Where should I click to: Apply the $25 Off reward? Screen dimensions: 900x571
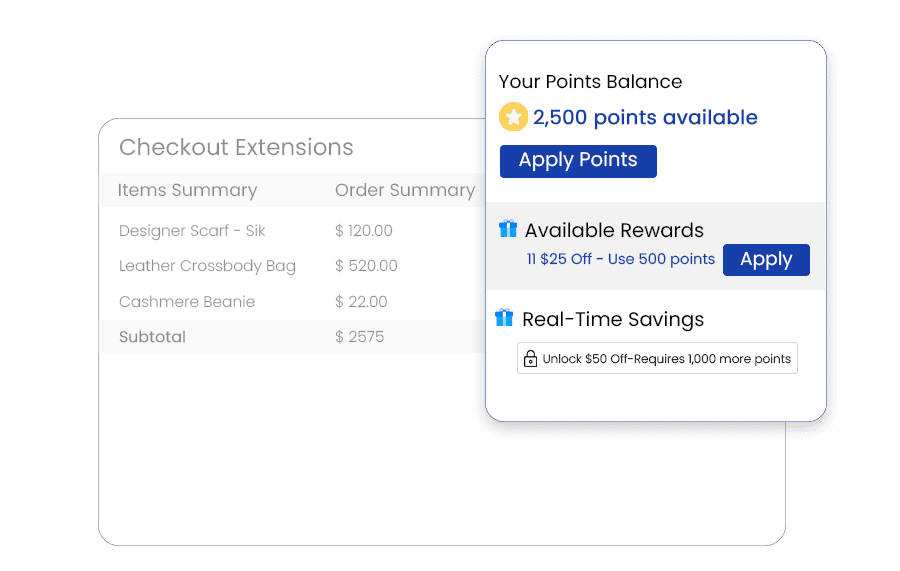766,260
